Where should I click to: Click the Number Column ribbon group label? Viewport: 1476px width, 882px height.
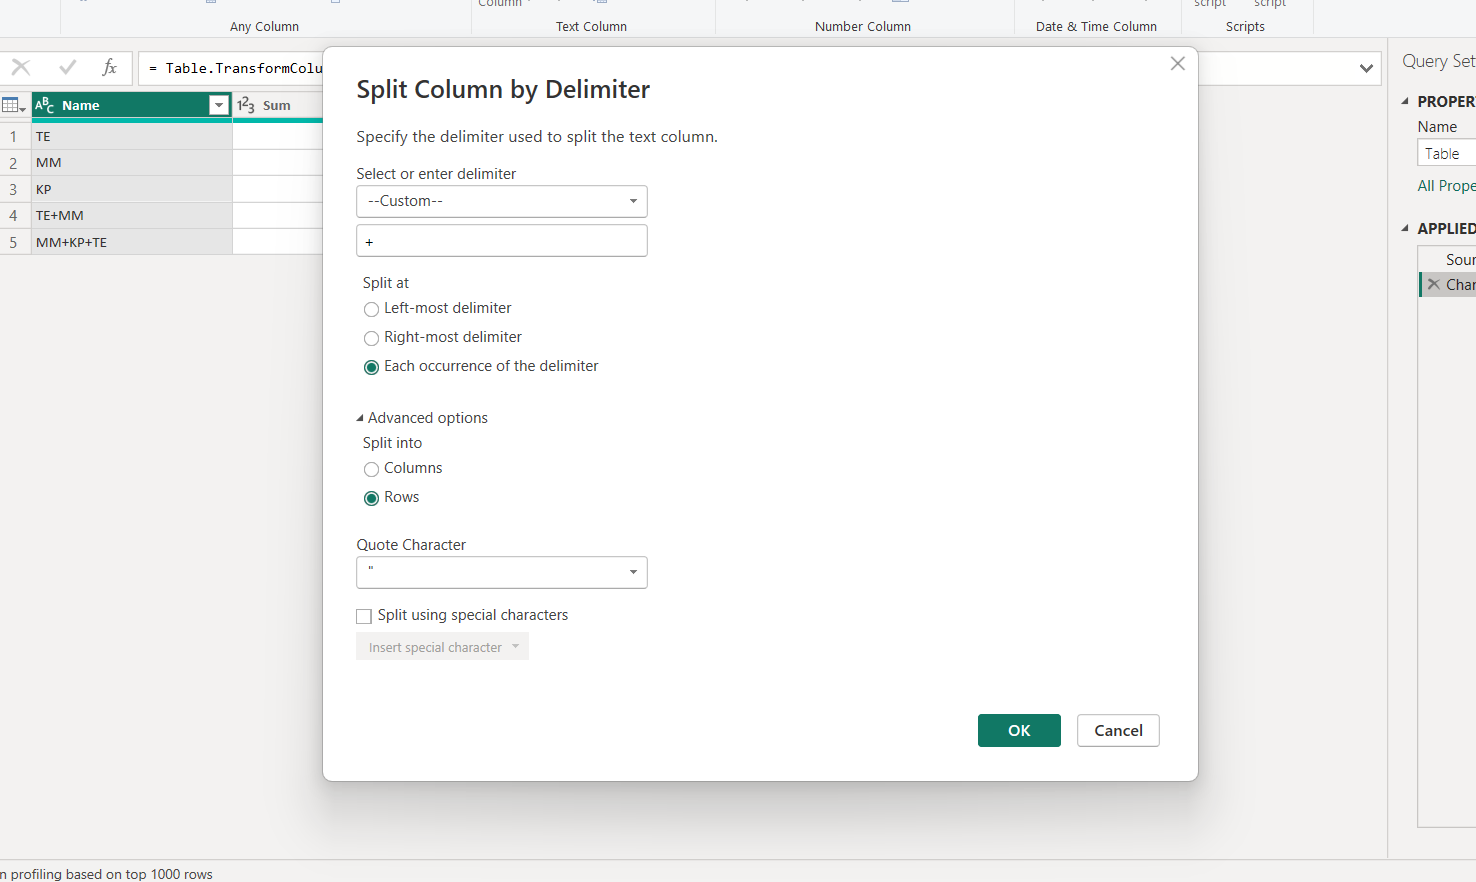[x=863, y=27]
